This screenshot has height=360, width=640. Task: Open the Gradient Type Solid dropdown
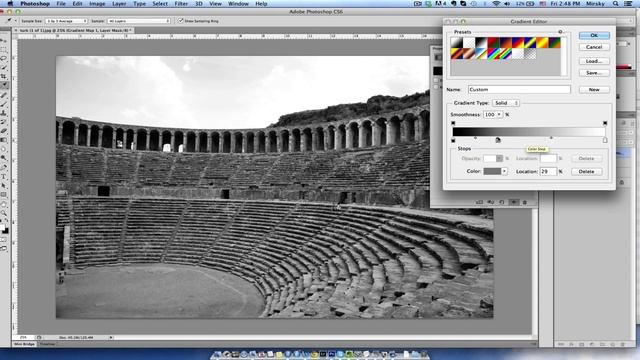pyautogui.click(x=506, y=103)
